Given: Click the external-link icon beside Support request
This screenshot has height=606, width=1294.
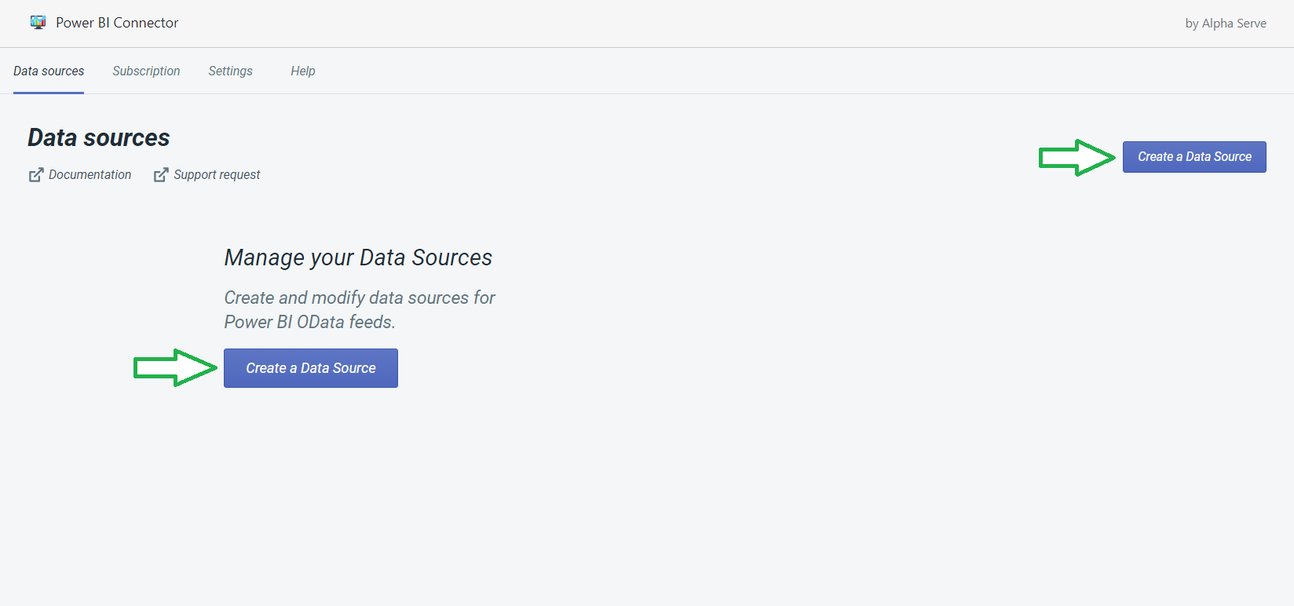Looking at the screenshot, I should 161,174.
